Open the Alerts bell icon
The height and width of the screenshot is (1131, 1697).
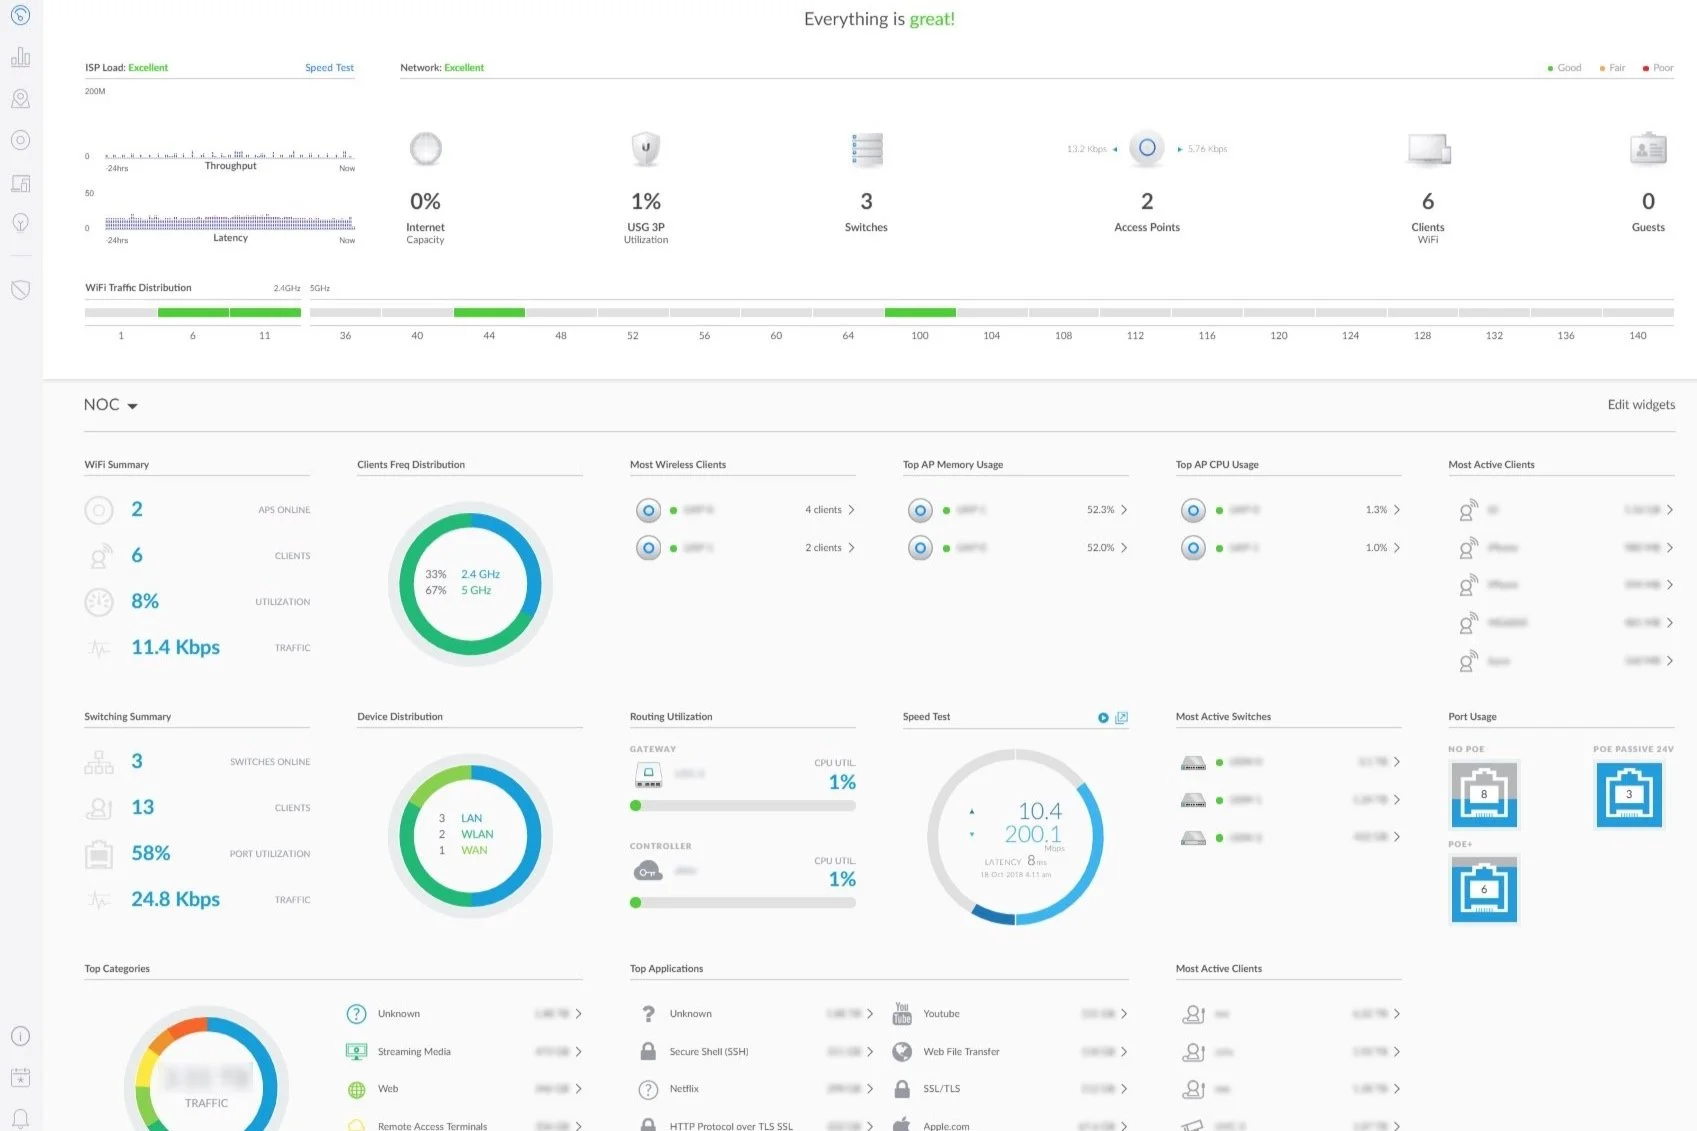pyautogui.click(x=20, y=1118)
